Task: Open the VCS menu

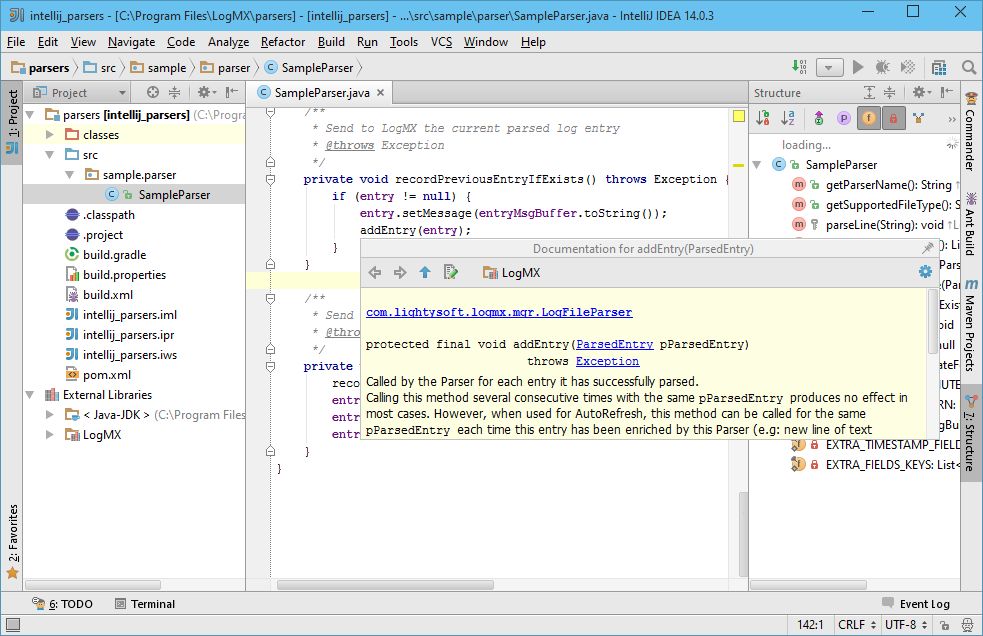Action: [441, 41]
